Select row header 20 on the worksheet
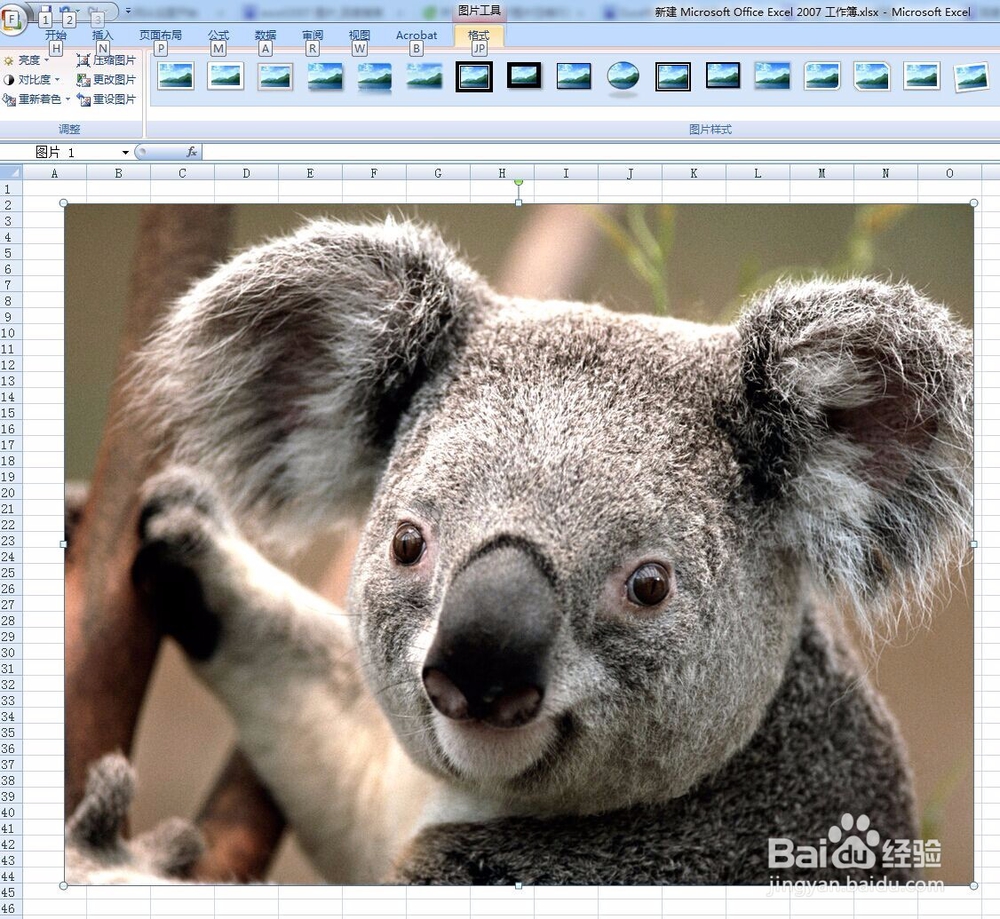 coord(11,493)
